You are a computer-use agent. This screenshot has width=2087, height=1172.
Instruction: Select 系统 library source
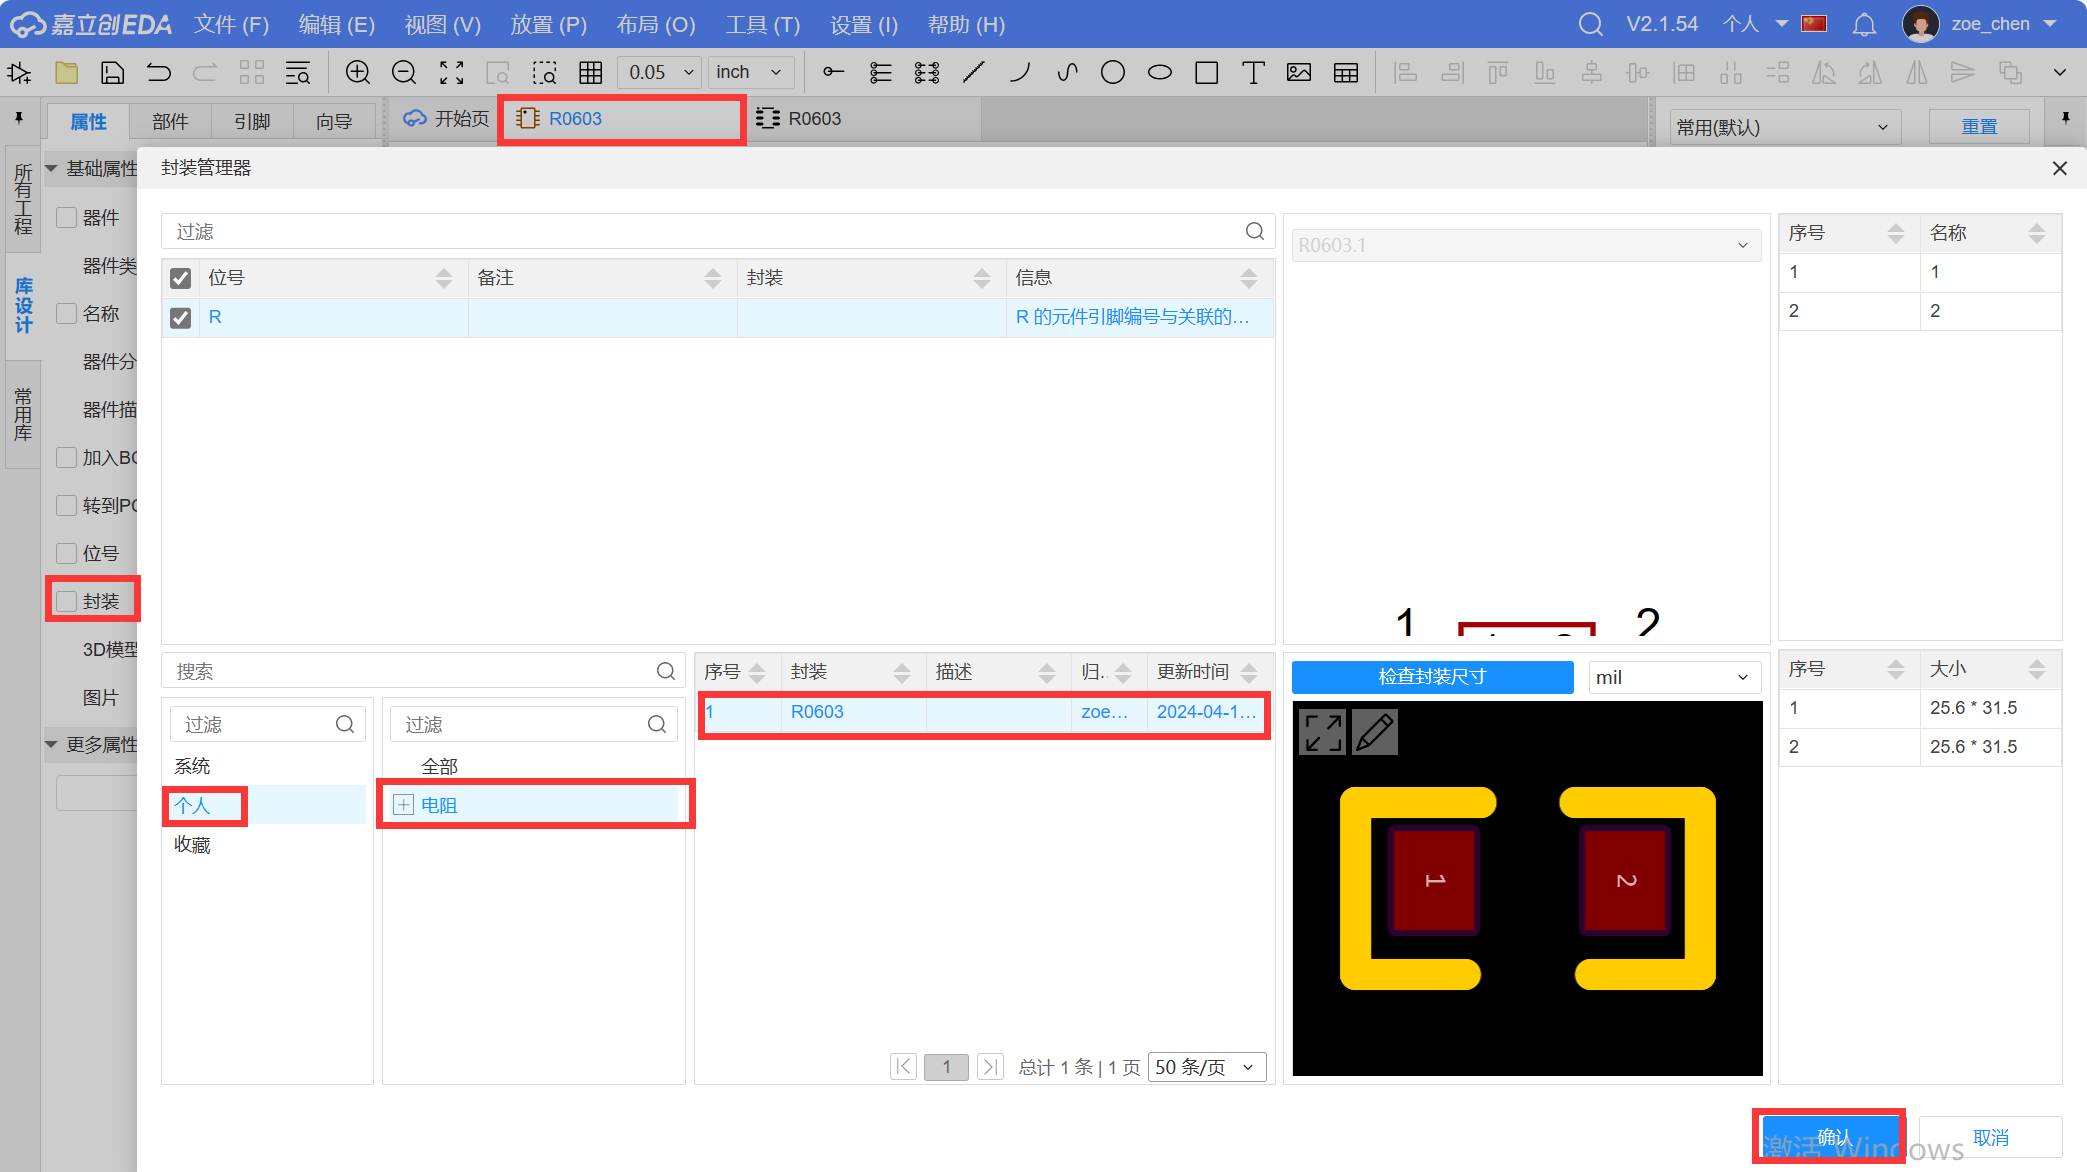pos(192,766)
